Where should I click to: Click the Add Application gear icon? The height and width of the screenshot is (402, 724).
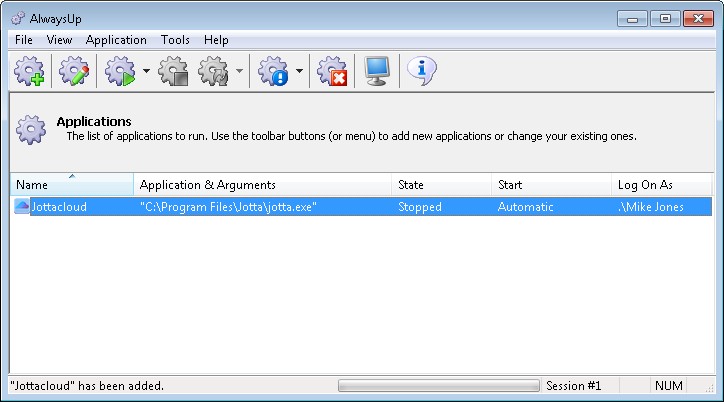(x=29, y=71)
